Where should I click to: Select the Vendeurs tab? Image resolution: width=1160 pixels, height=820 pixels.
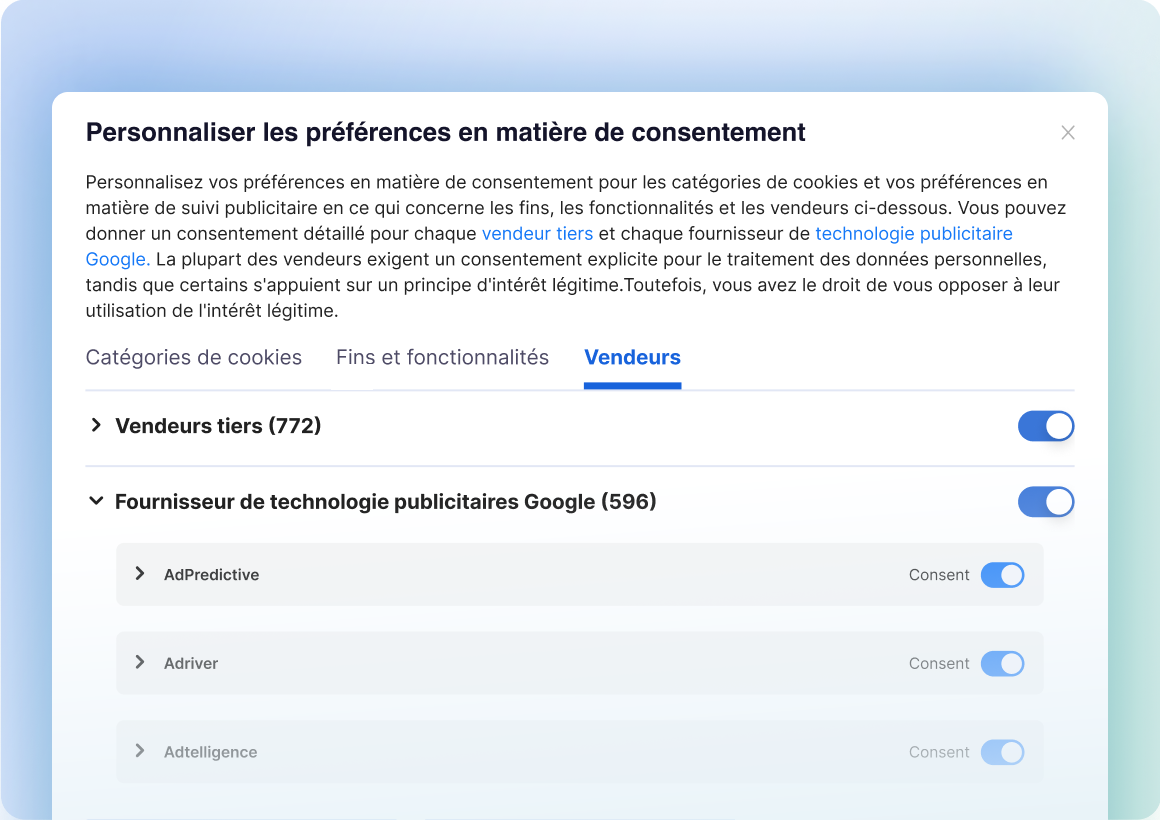pyautogui.click(x=632, y=357)
